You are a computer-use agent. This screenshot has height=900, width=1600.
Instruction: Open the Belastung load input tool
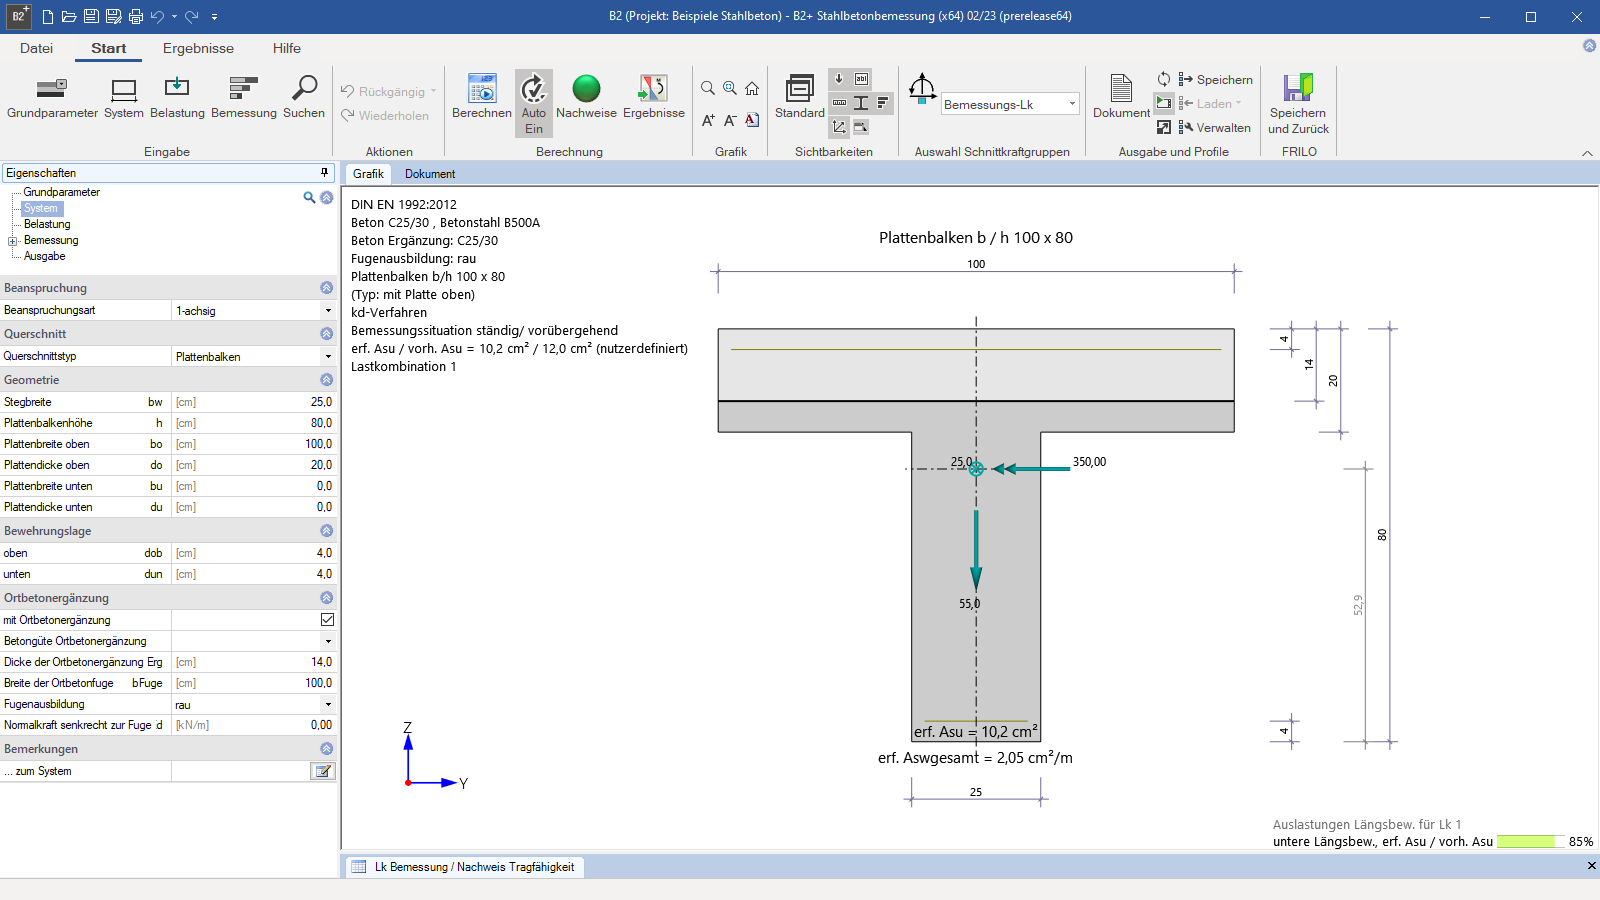point(177,98)
